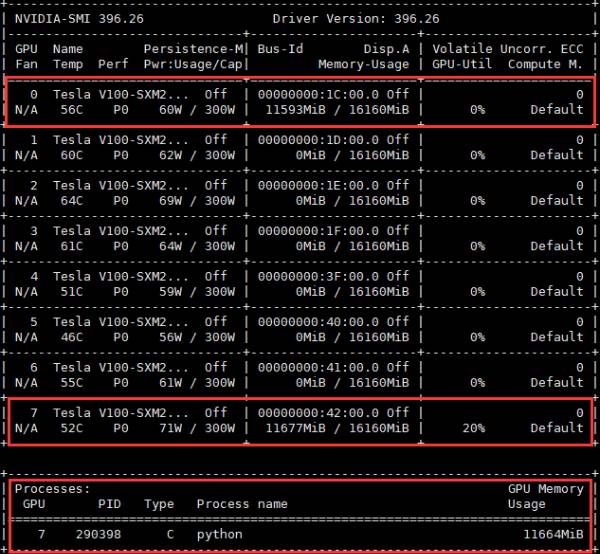The width and height of the screenshot is (600, 554).
Task: Select the PID column header
Action: pos(109,504)
